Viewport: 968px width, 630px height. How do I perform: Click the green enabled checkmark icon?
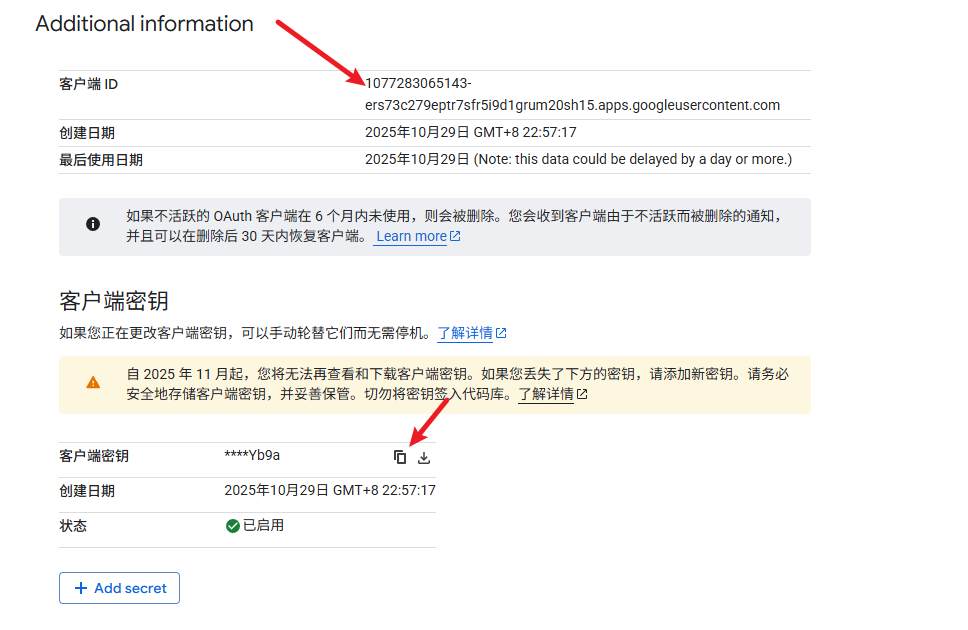point(233,526)
